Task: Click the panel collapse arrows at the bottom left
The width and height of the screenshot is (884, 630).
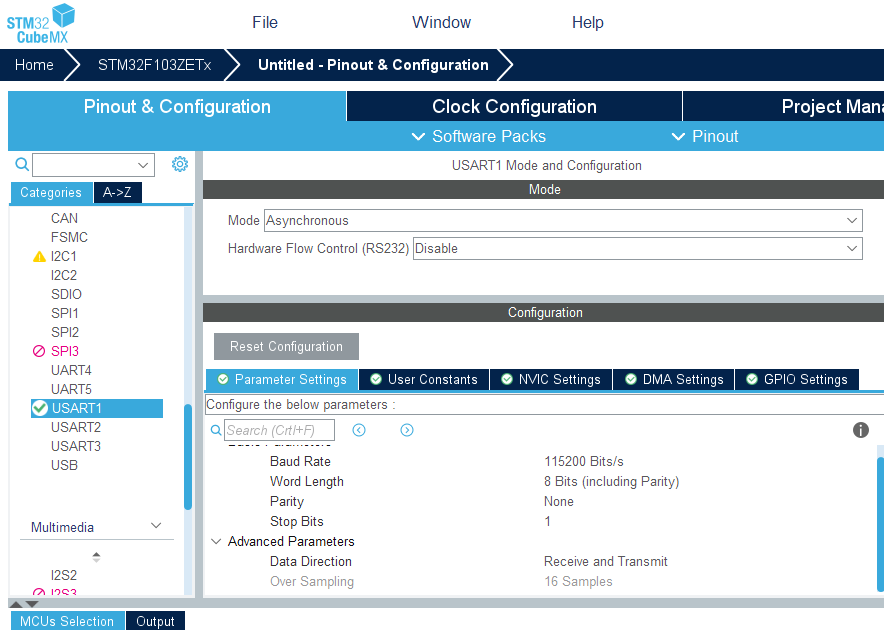Action: [x=24, y=604]
